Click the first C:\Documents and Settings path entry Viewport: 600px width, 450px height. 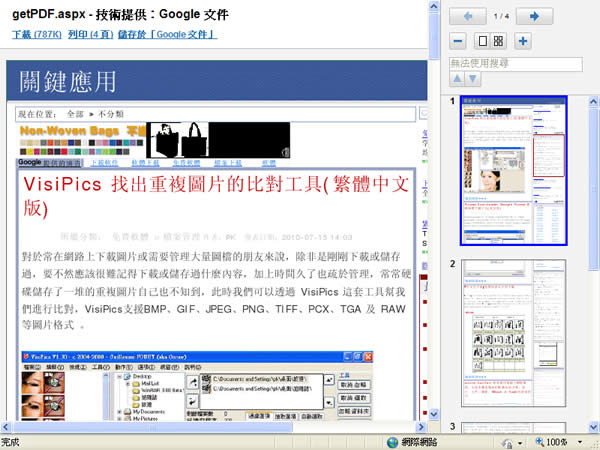point(255,379)
